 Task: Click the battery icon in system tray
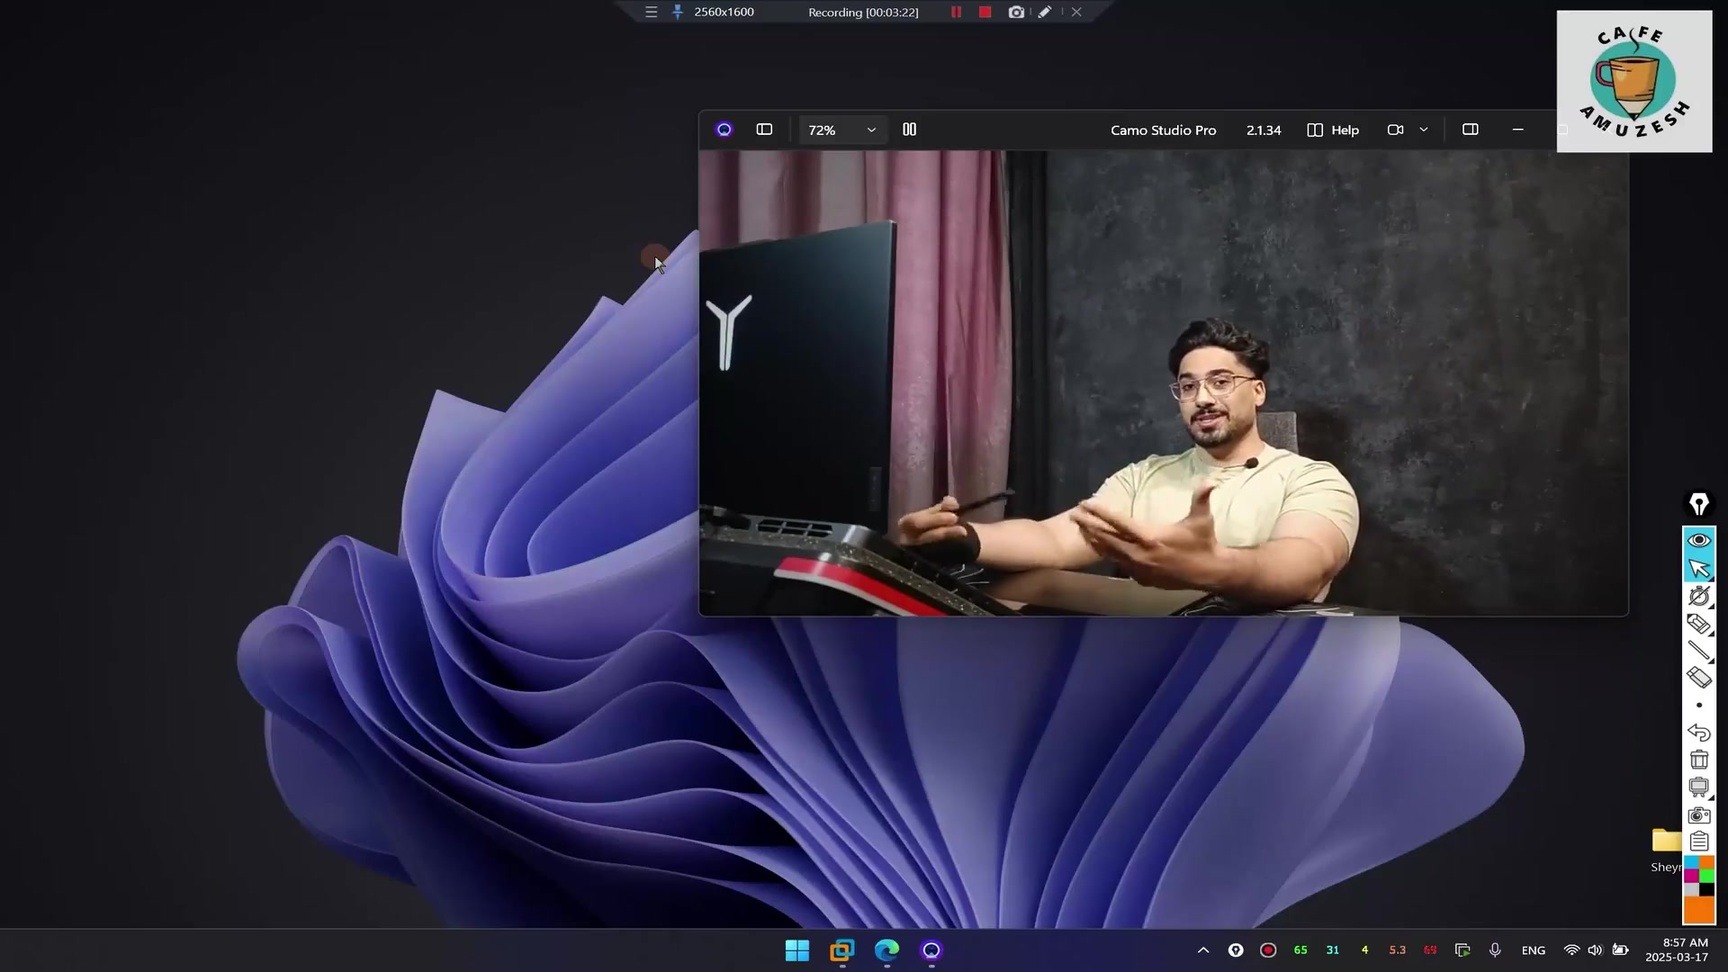tap(1620, 950)
